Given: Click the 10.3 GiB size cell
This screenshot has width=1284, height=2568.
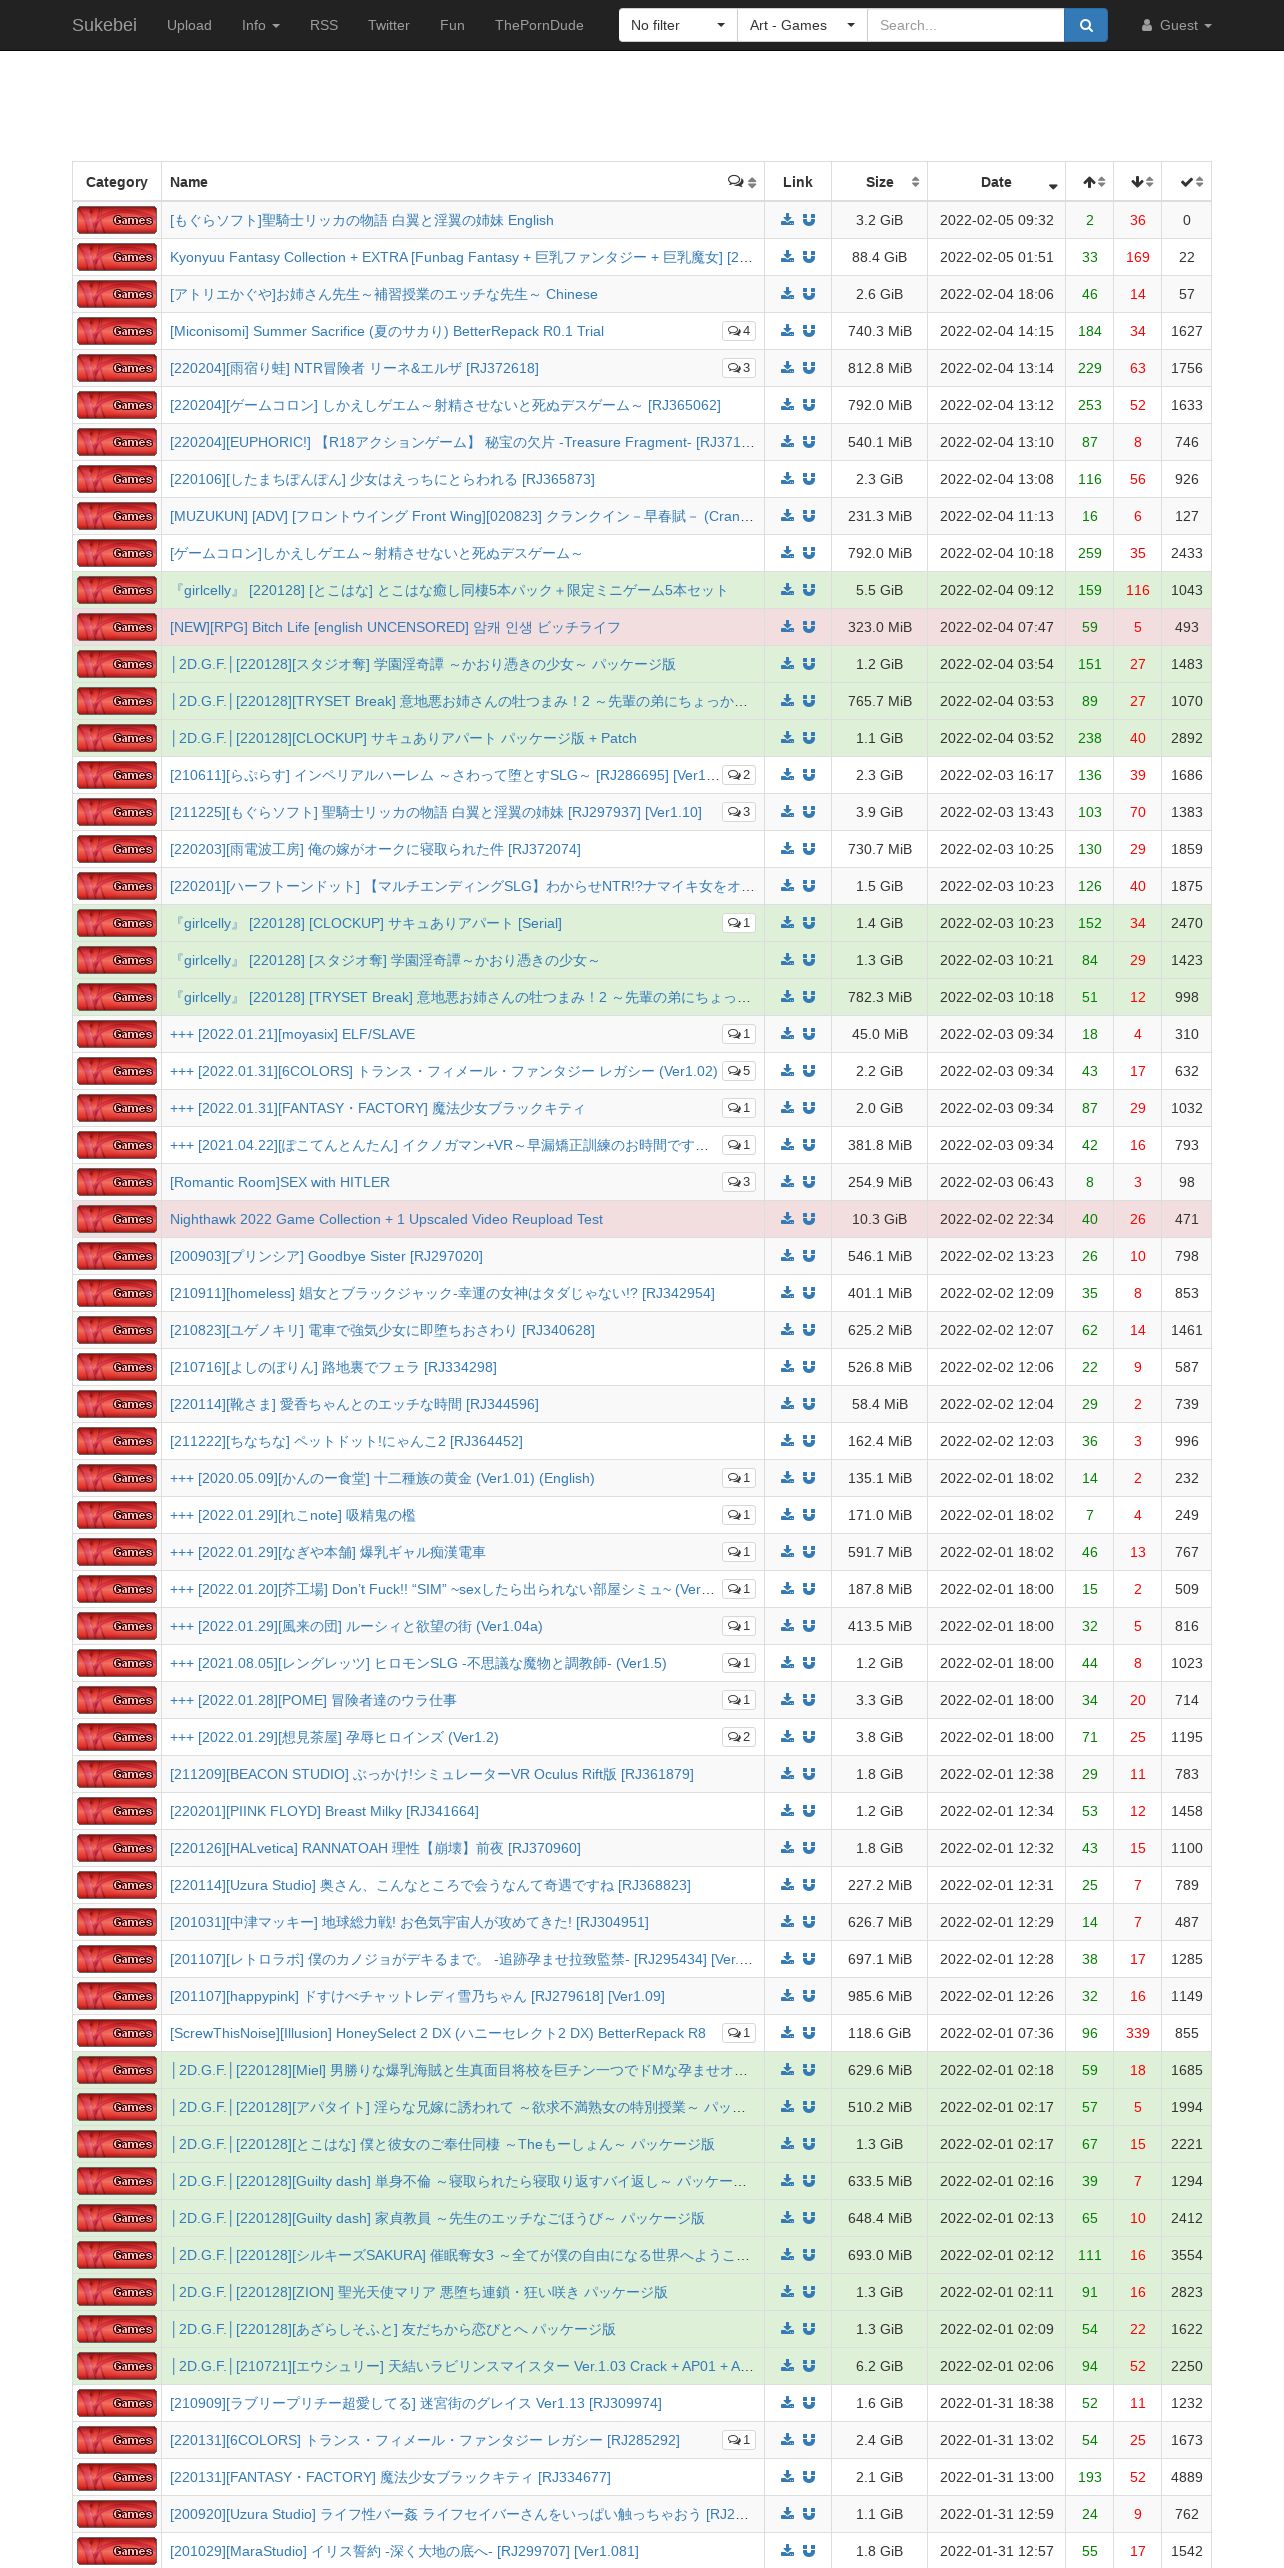Looking at the screenshot, I should [x=880, y=1219].
